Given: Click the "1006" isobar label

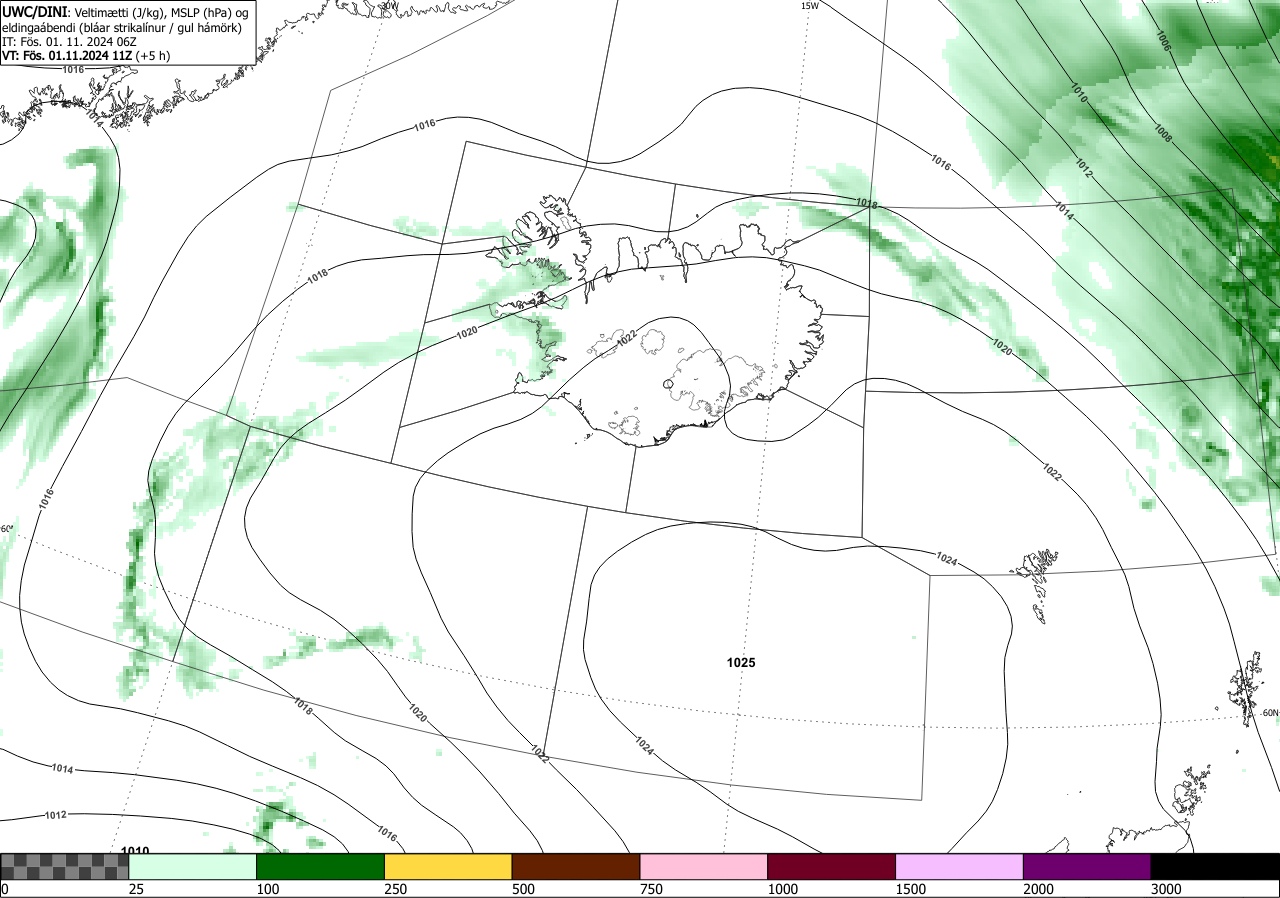Looking at the screenshot, I should (1163, 40).
